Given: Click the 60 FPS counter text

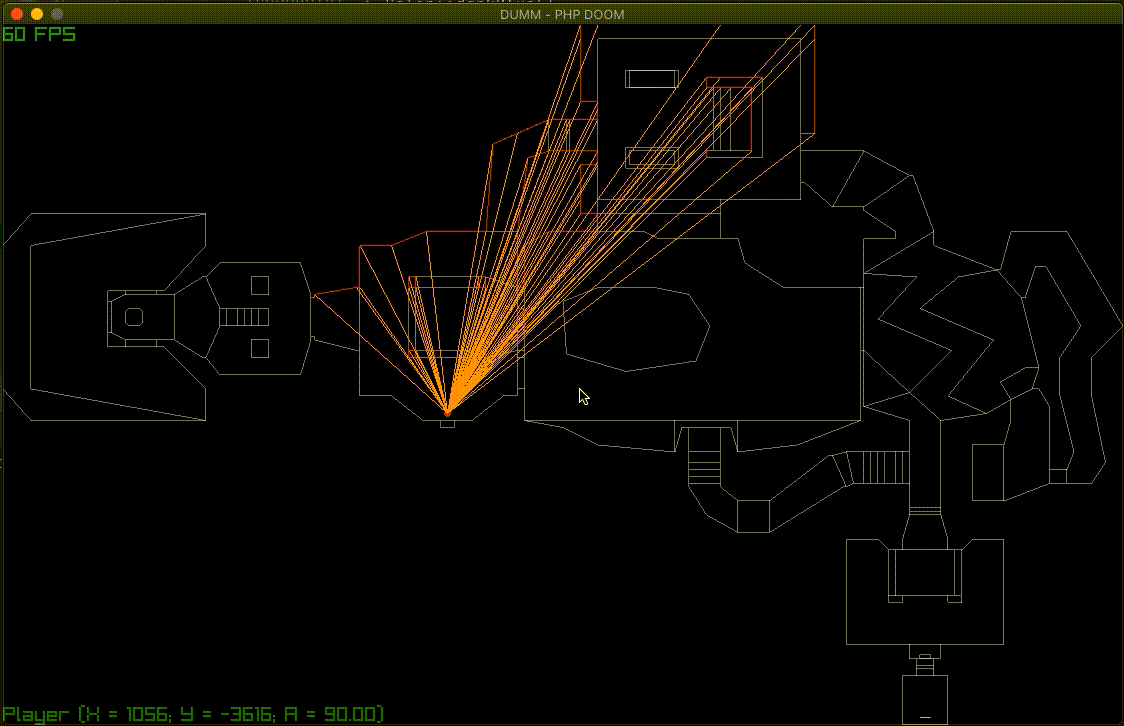Looking at the screenshot, I should (39, 34).
